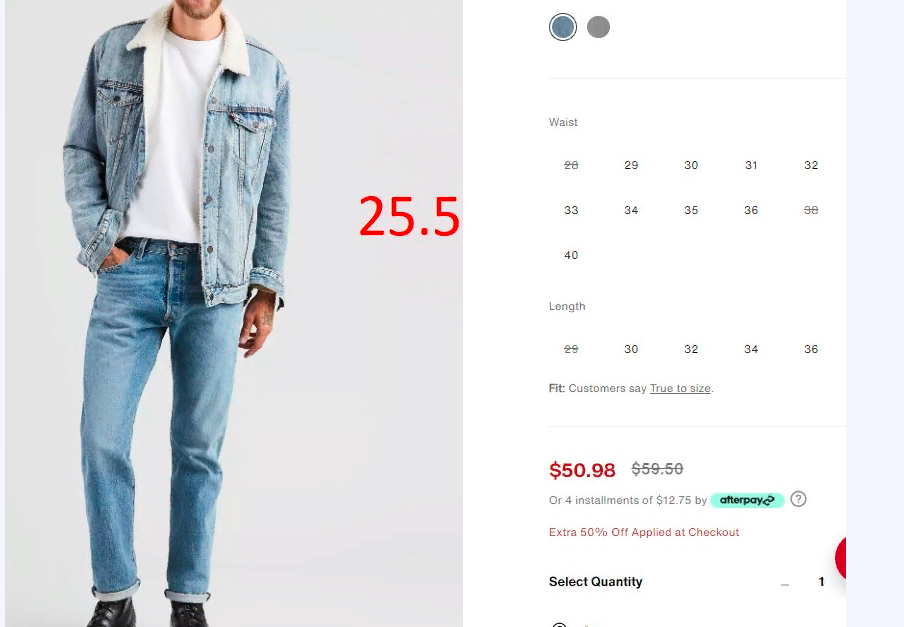Image resolution: width=904 pixels, height=627 pixels.
Task: Select length 32
Action: (691, 349)
